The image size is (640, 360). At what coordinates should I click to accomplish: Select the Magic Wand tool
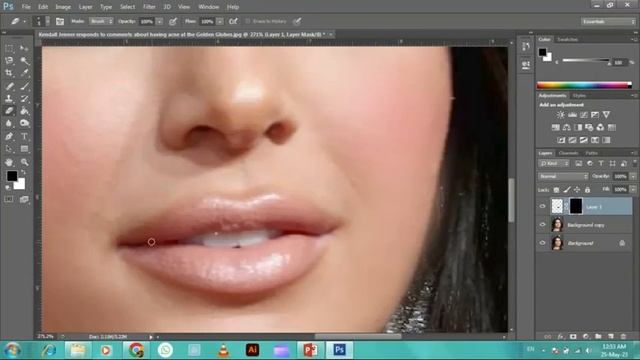point(24,61)
